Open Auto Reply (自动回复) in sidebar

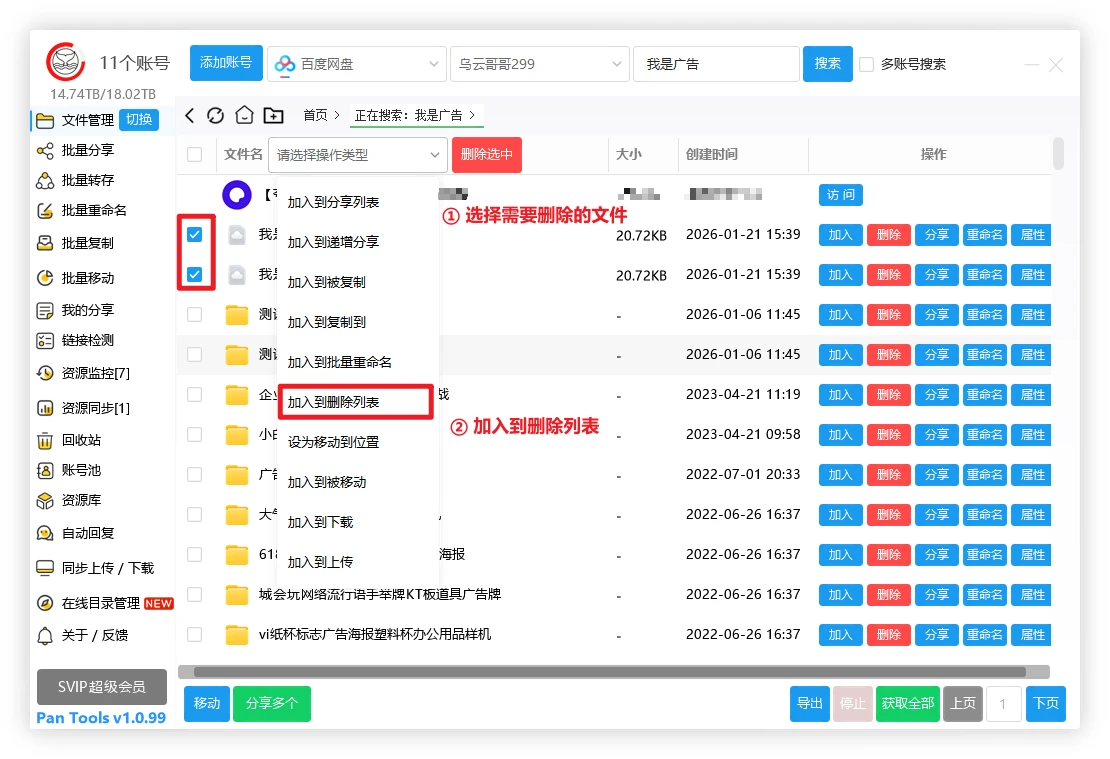point(87,533)
